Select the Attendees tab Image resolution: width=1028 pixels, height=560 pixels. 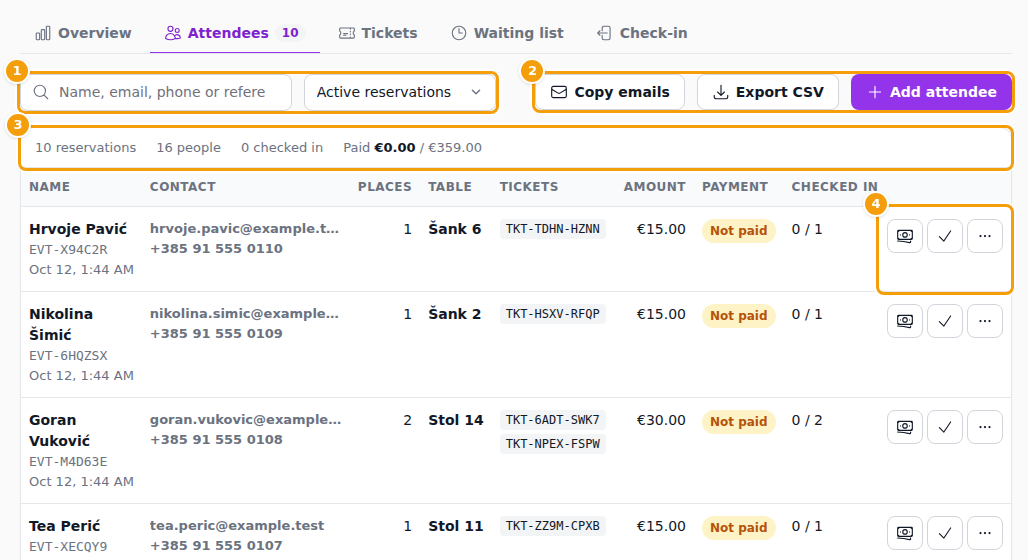[x=234, y=33]
